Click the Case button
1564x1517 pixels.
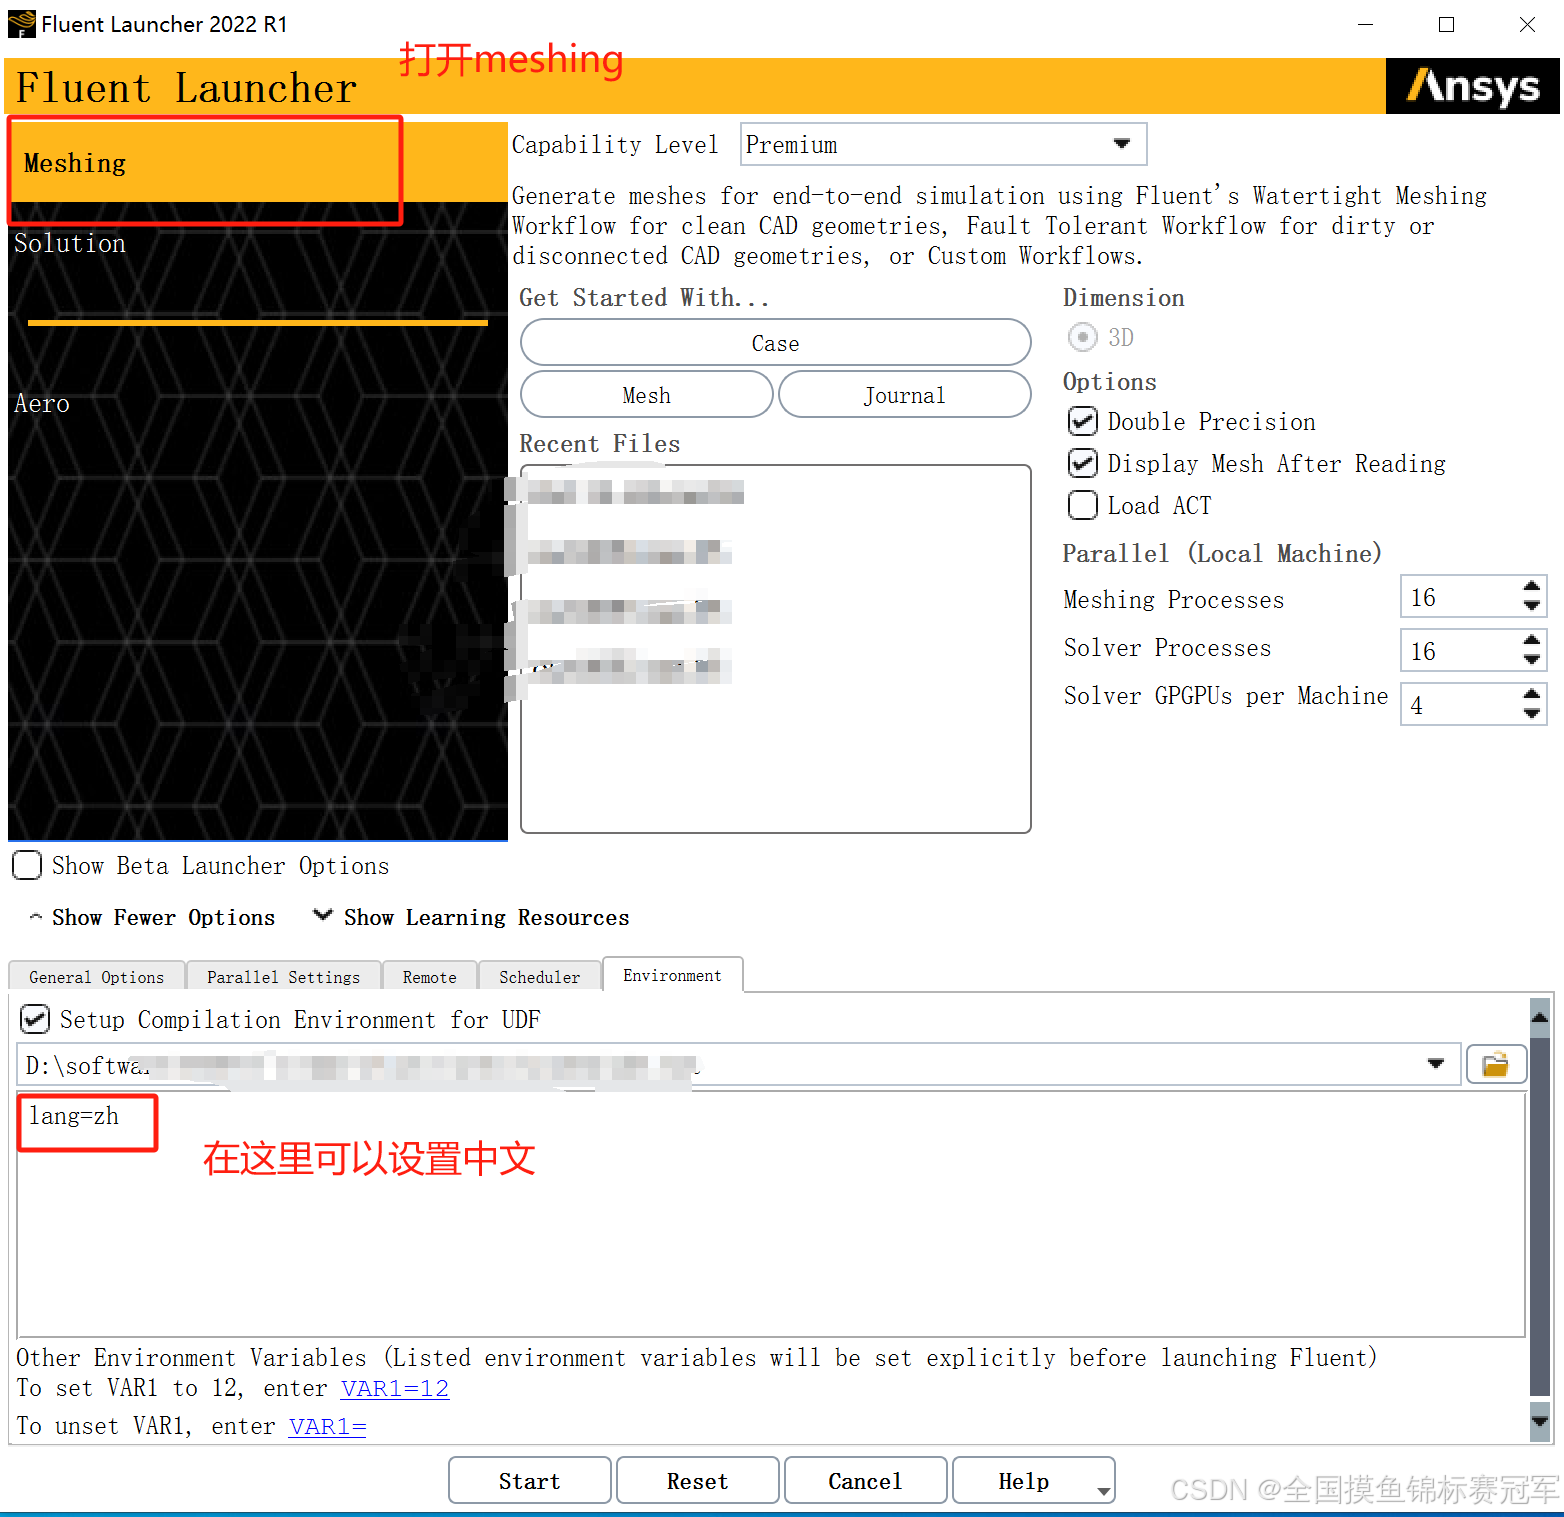coord(775,343)
